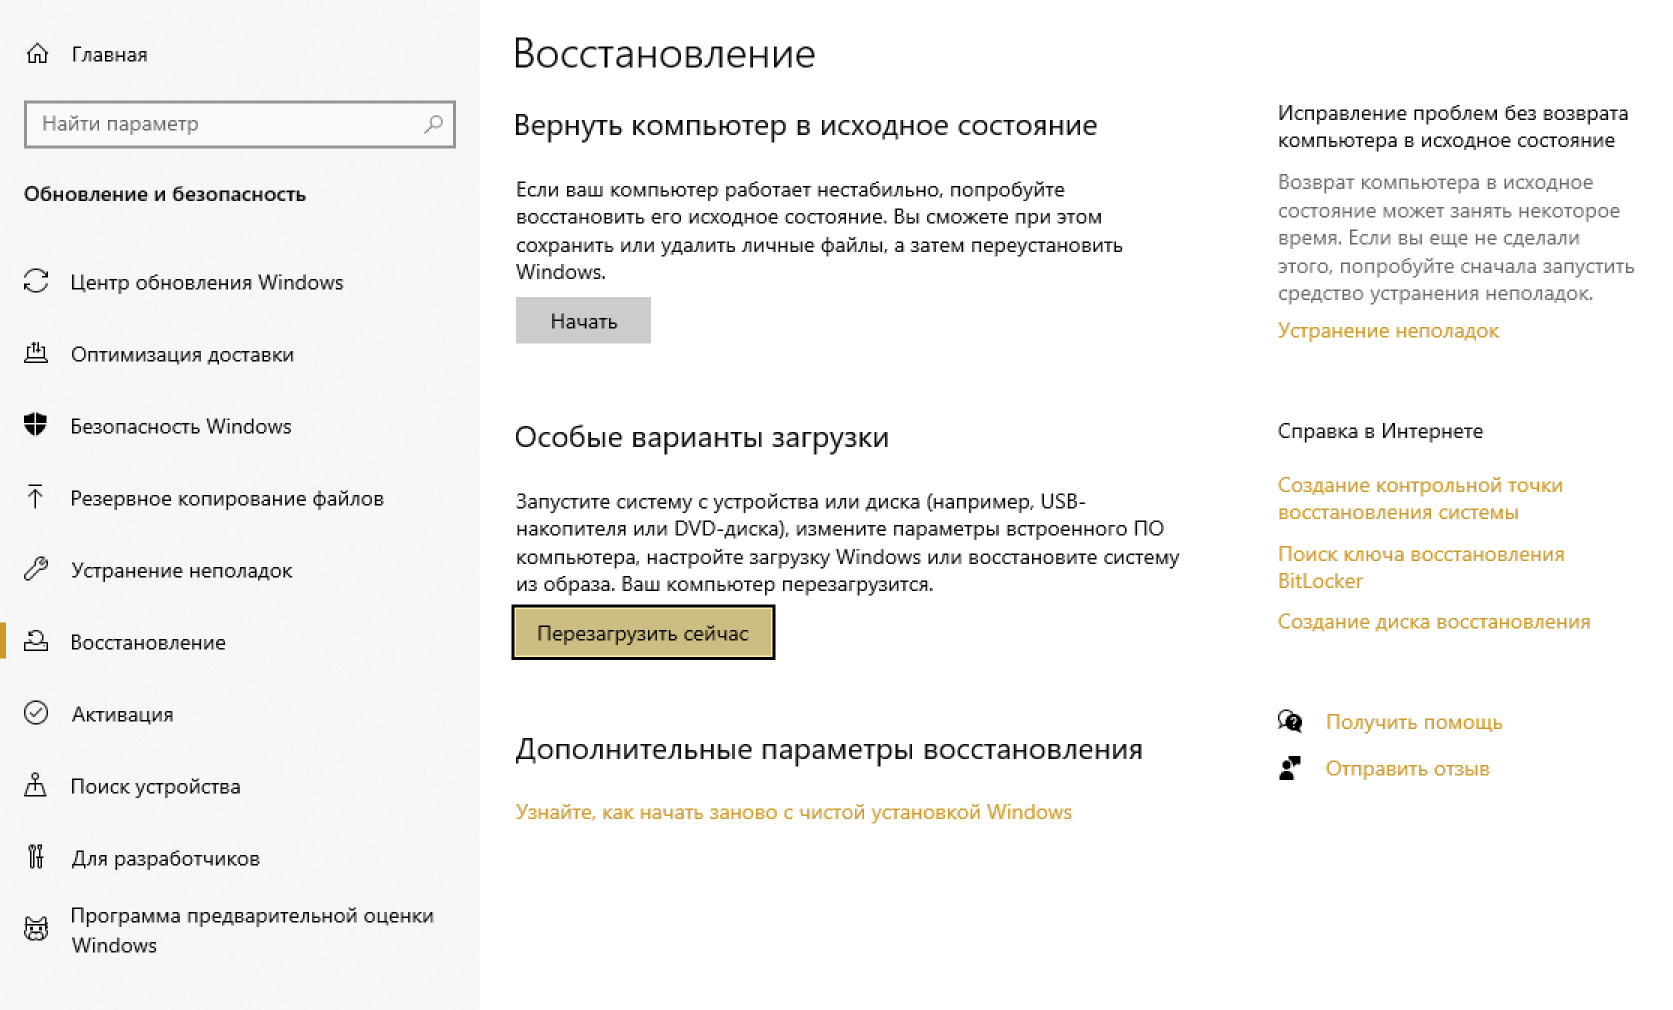This screenshot has height=1010, width=1673.
Task: Click Исправление проблем без возврата heading
Action: (1453, 127)
